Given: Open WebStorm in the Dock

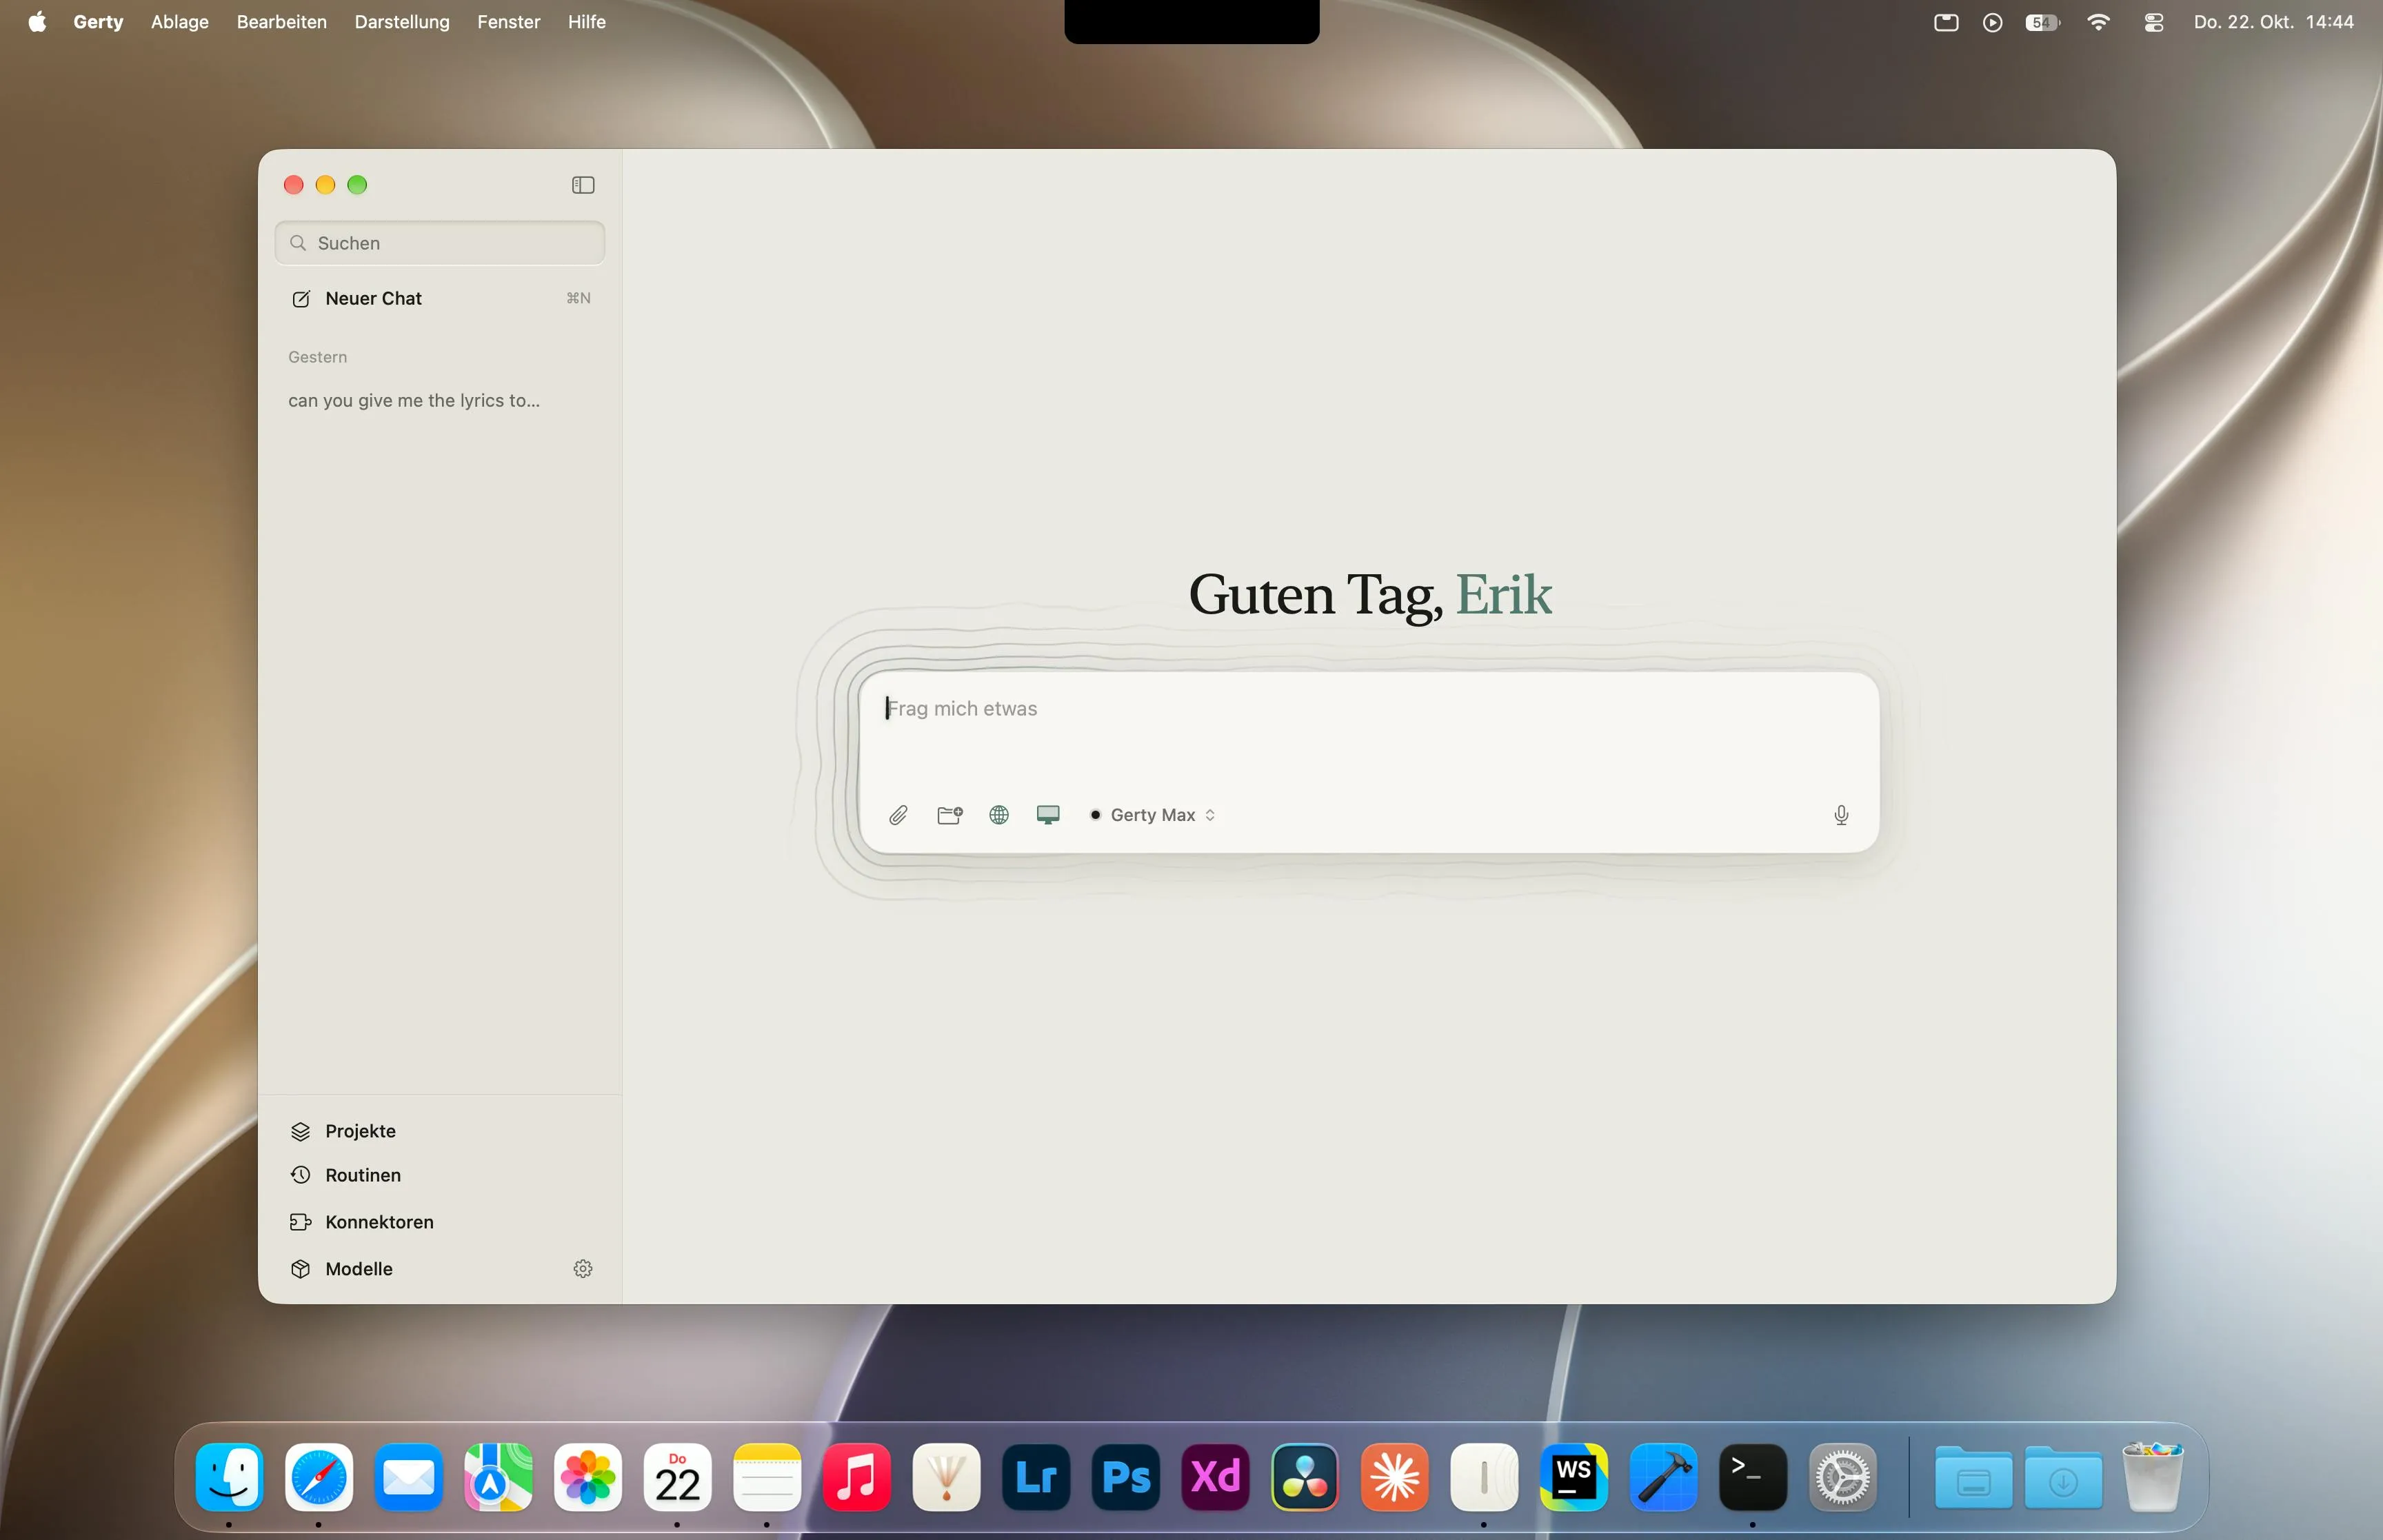Looking at the screenshot, I should 1574,1477.
